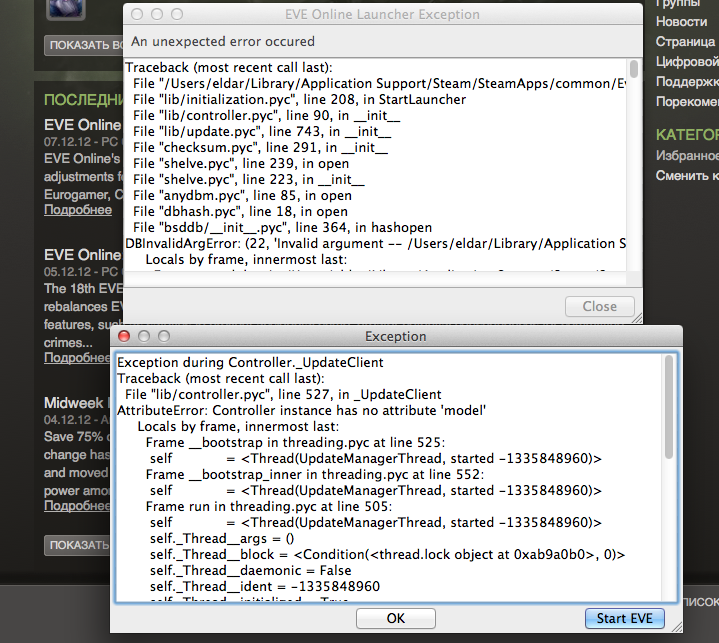Click the top ПОКАЗАТЬ button near avatar
Screen dimensions: 719x643
(83, 46)
